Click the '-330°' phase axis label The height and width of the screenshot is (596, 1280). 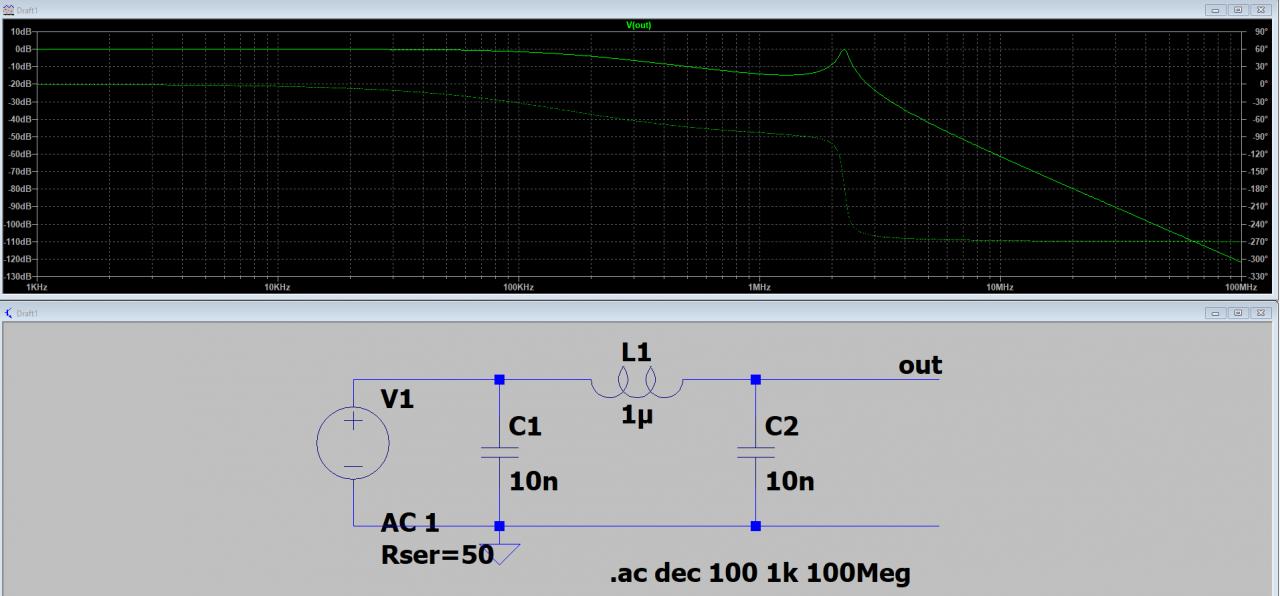[x=1260, y=276]
